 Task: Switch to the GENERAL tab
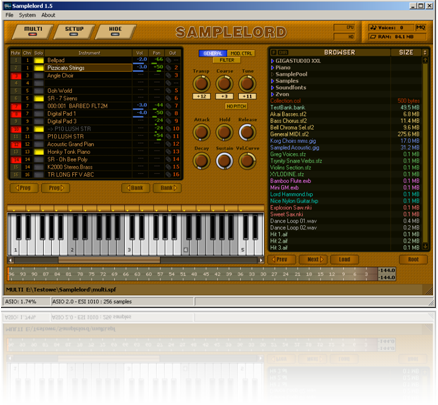pyautogui.click(x=213, y=53)
